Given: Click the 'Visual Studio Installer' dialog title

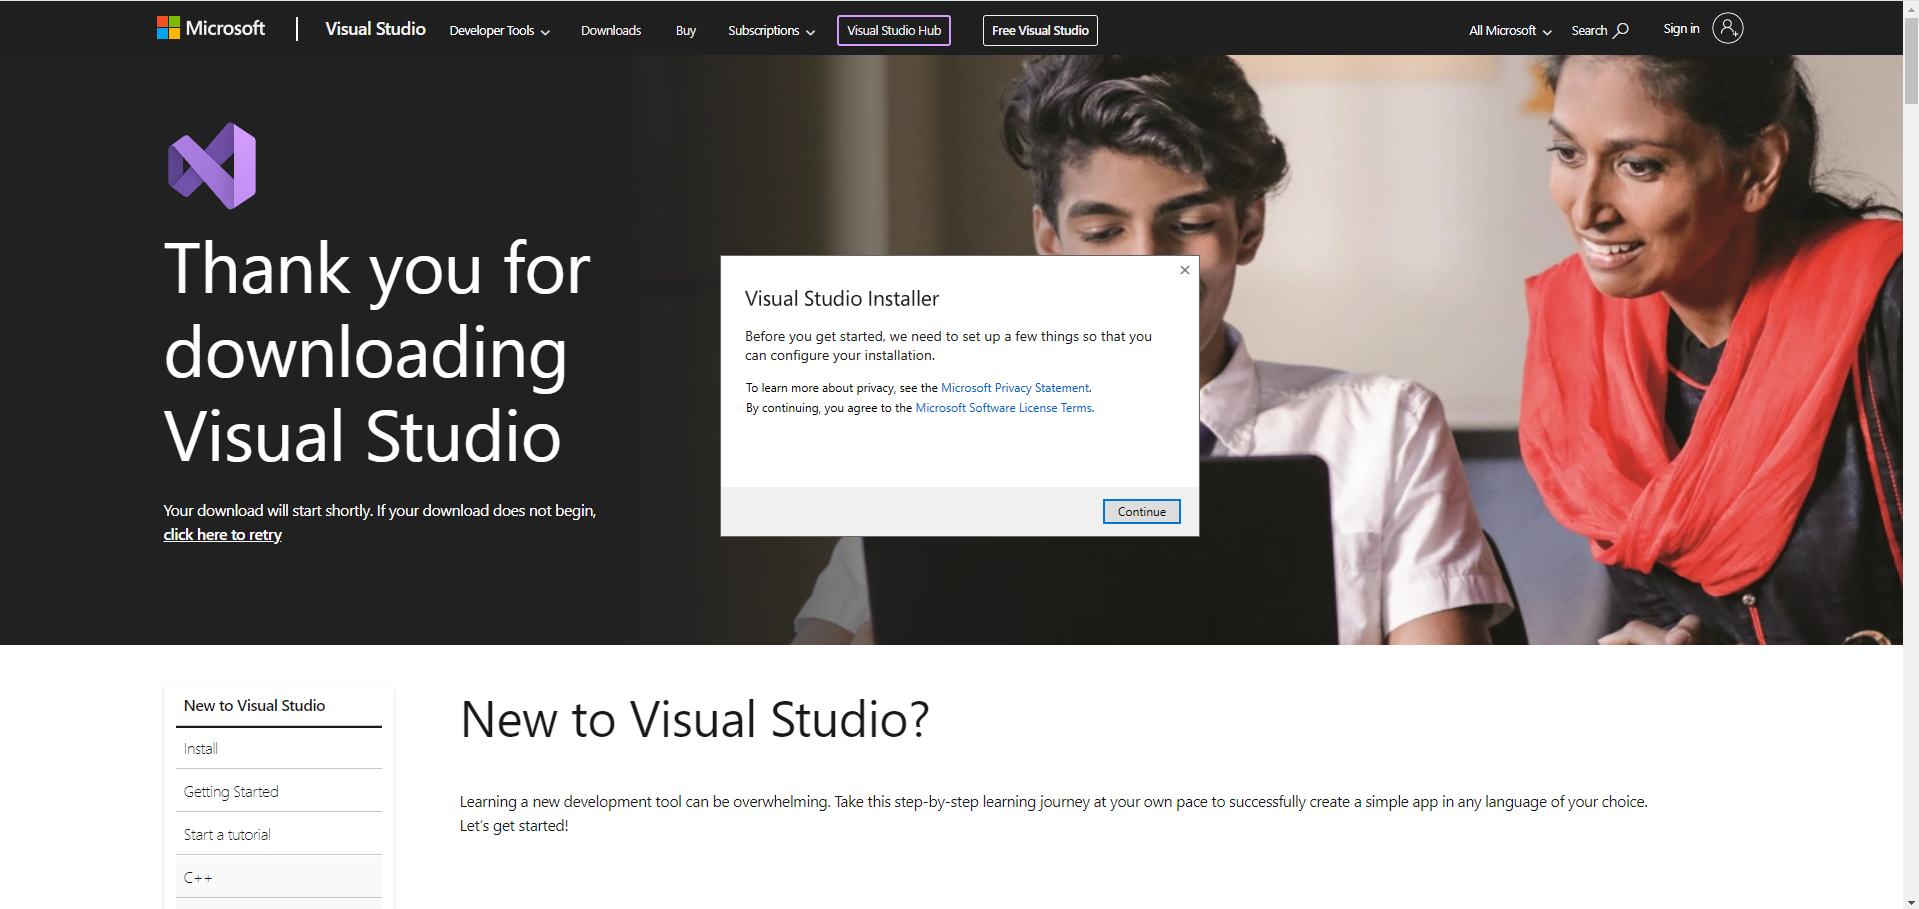Looking at the screenshot, I should (842, 299).
